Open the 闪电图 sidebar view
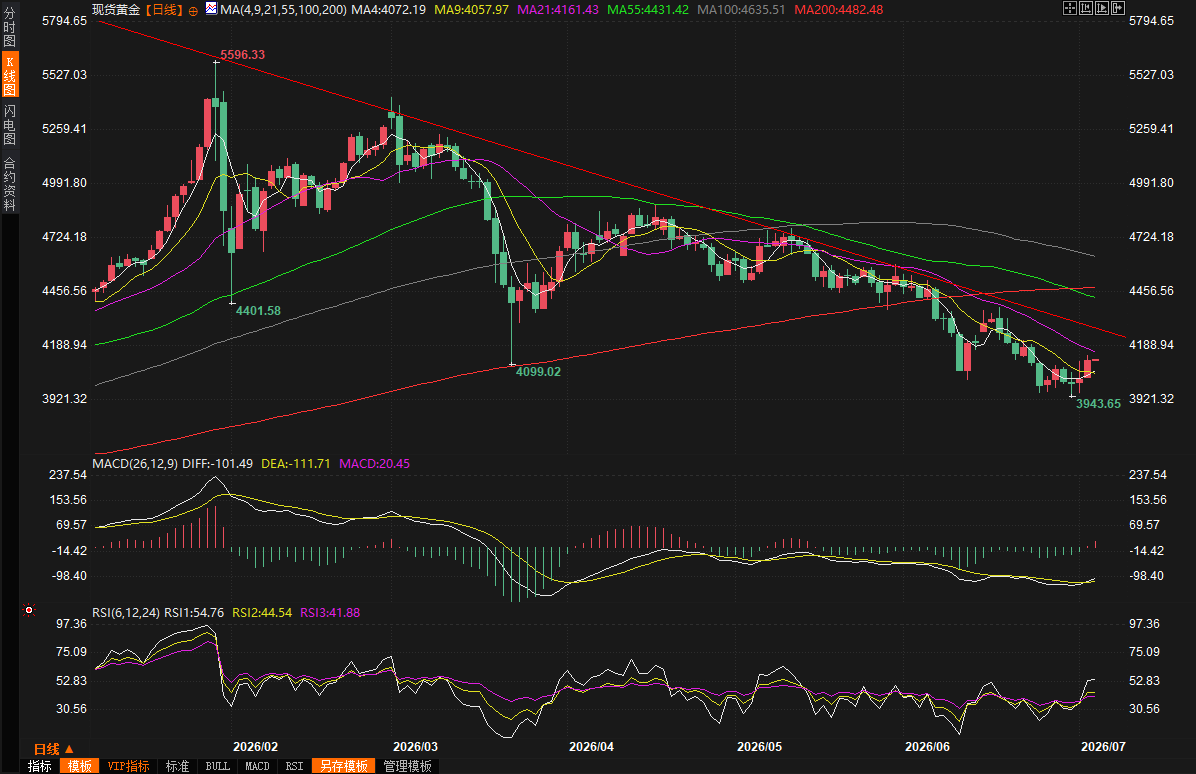The height and width of the screenshot is (774, 1196). 9,124
